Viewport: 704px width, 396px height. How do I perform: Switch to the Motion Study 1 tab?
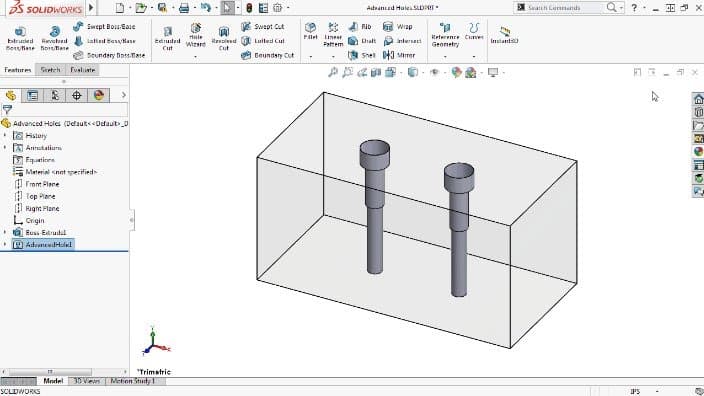[133, 381]
